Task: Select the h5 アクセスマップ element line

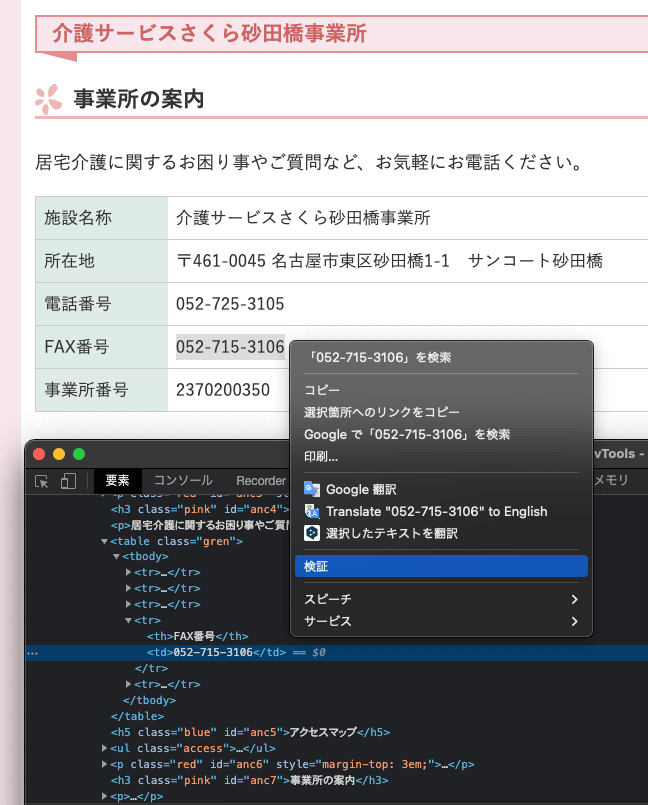Action: coord(250,732)
